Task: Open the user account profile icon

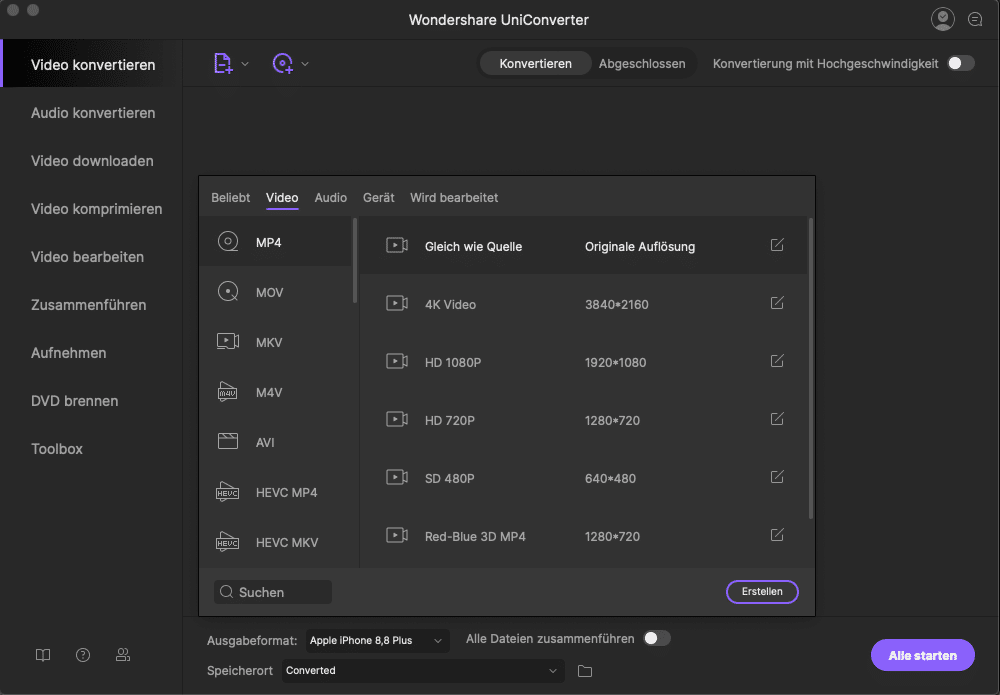Action: (x=942, y=19)
